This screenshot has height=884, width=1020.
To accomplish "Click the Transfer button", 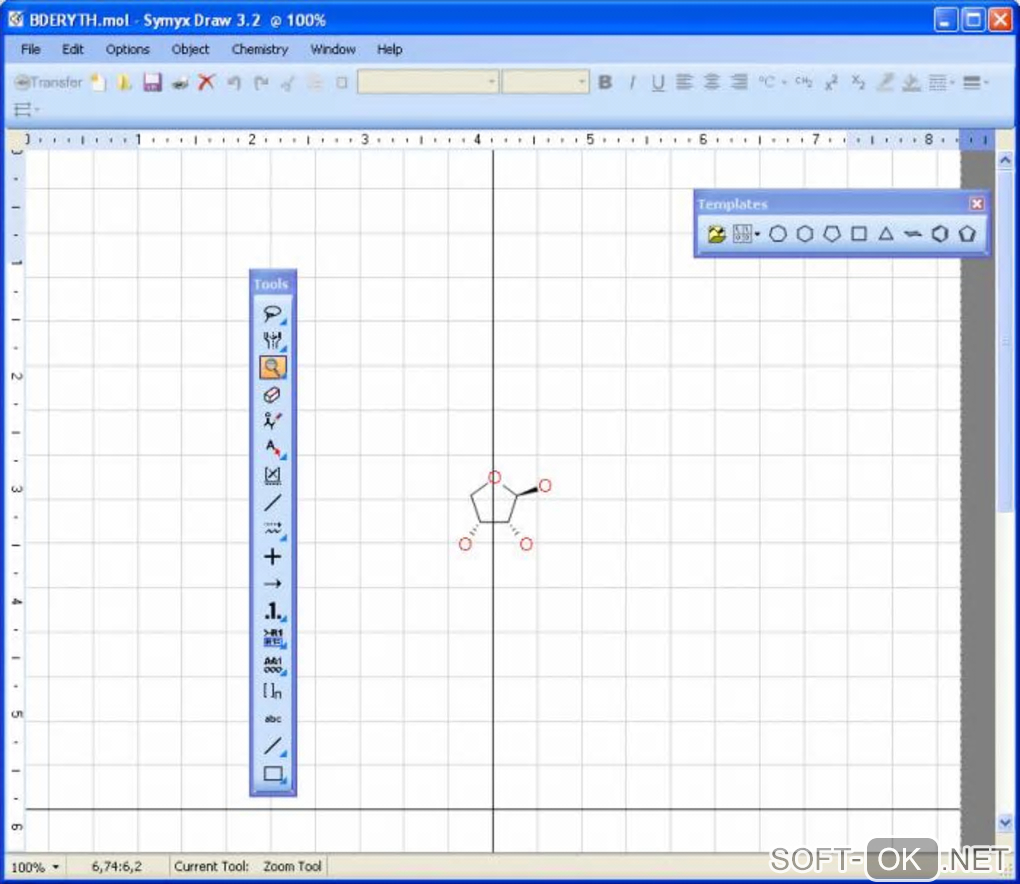I will coord(49,82).
